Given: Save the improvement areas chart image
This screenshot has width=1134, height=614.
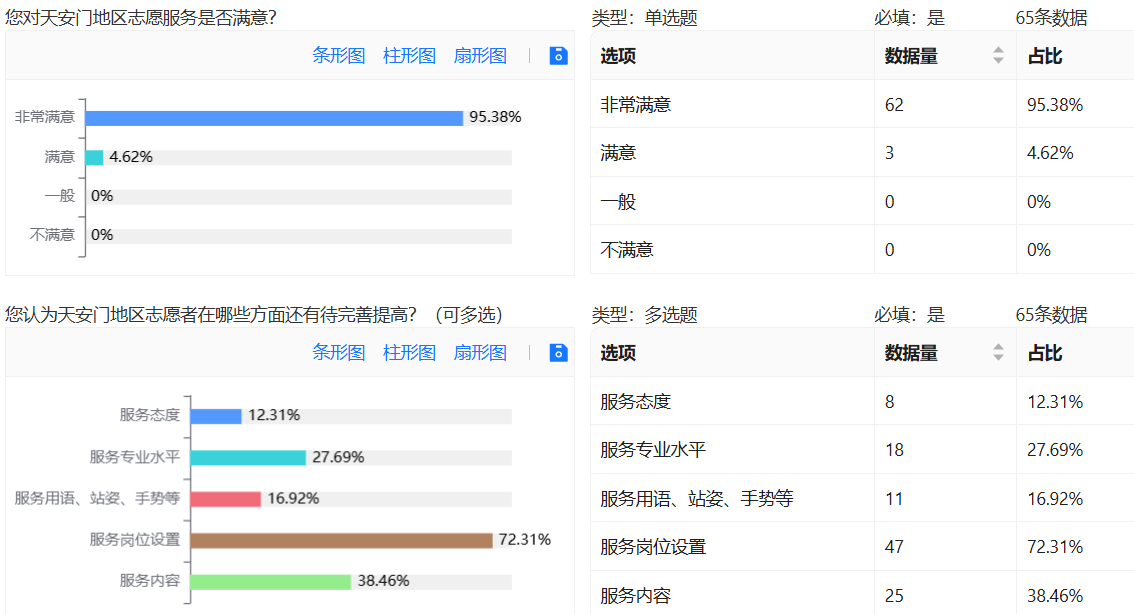Looking at the screenshot, I should [x=559, y=353].
